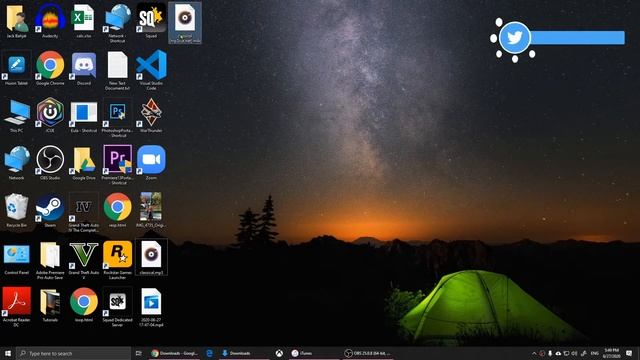
Task: Click the taskbar search box
Action: pos(74,353)
